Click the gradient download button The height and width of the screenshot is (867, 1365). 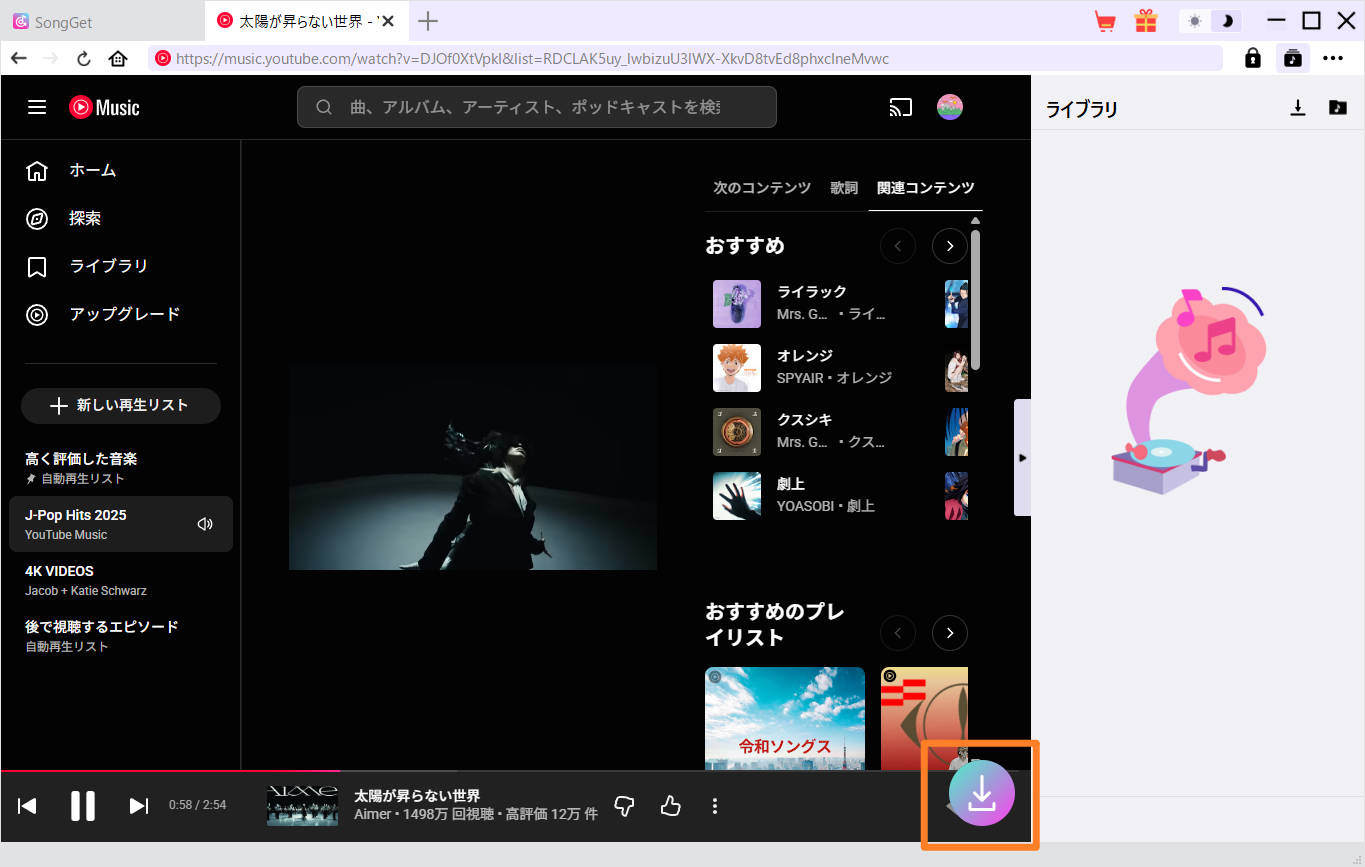point(981,792)
